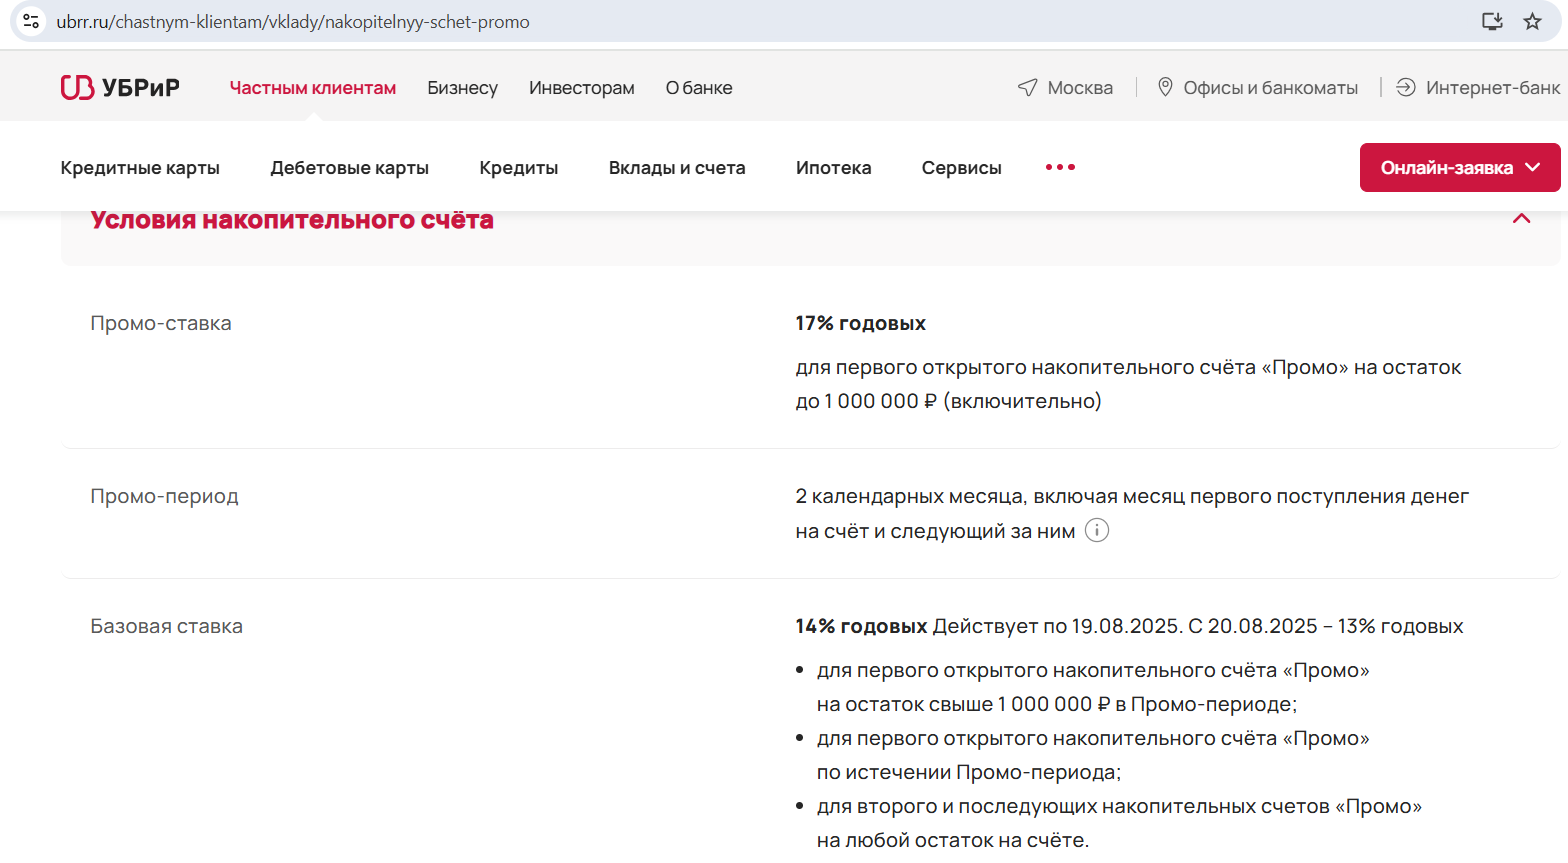Click the text по истечении Промо-периода
1568x863 pixels.
pos(969,772)
